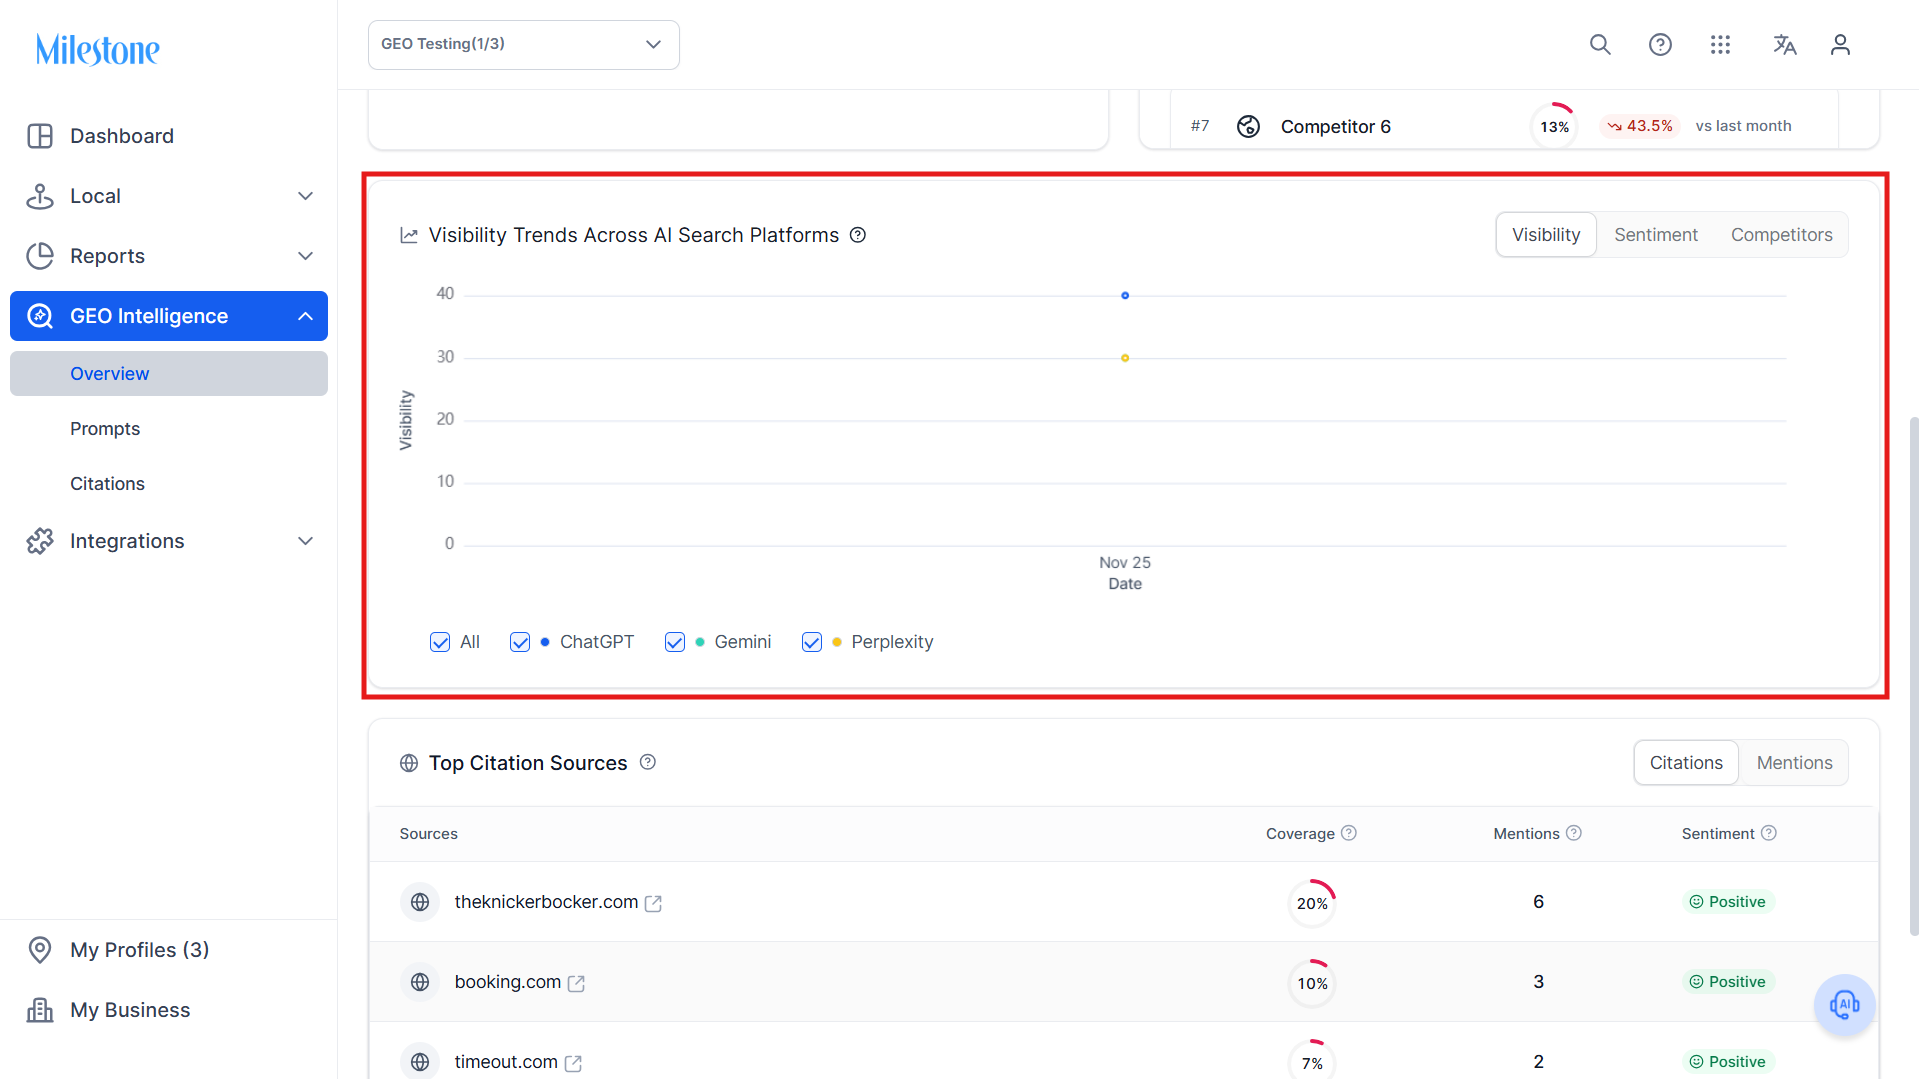This screenshot has height=1079, width=1919.
Task: Click the My Business building icon
Action: [x=40, y=1010]
